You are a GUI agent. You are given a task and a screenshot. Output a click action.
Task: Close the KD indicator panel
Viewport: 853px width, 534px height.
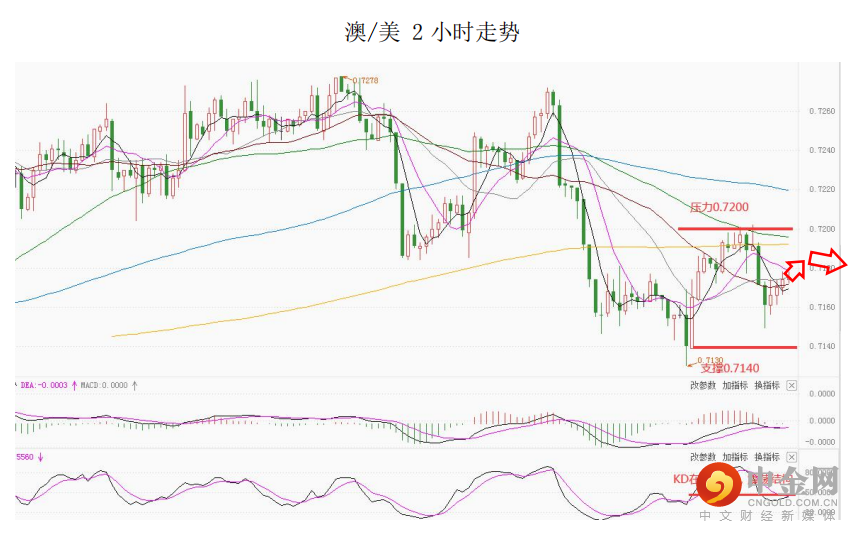pos(791,457)
